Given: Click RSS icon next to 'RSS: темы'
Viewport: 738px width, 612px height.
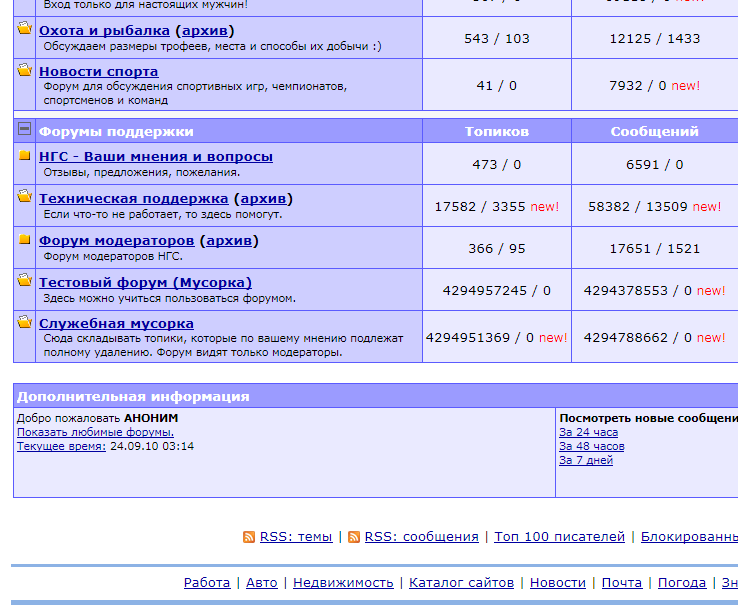Looking at the screenshot, I should point(249,537).
